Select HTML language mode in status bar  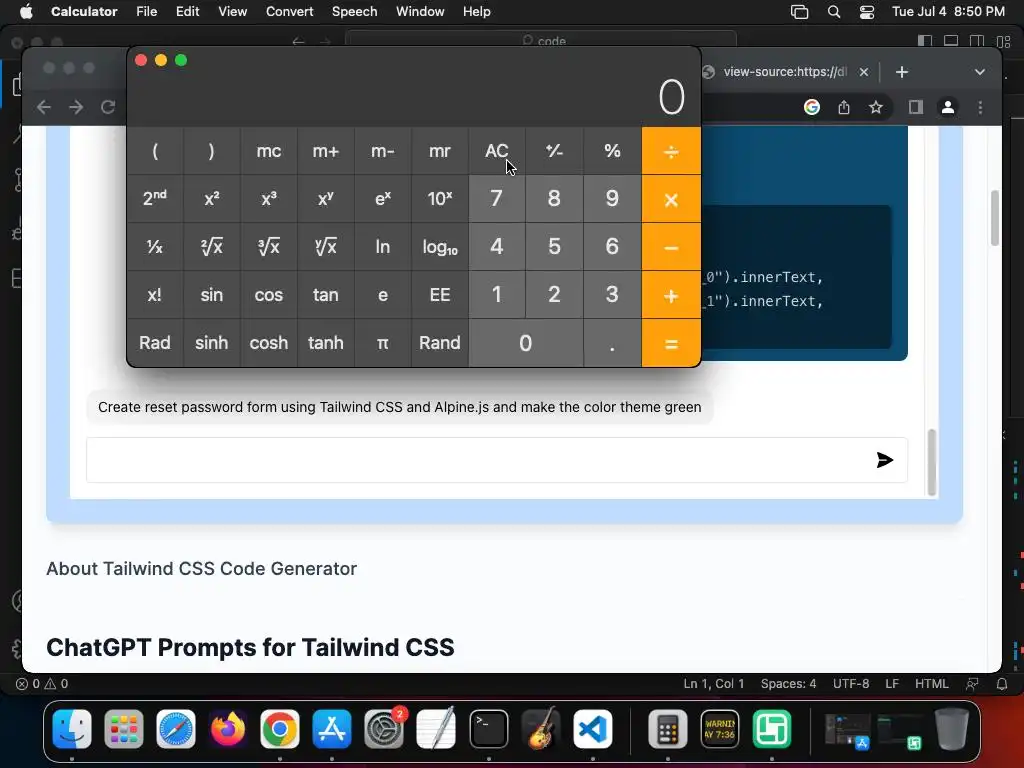point(931,684)
